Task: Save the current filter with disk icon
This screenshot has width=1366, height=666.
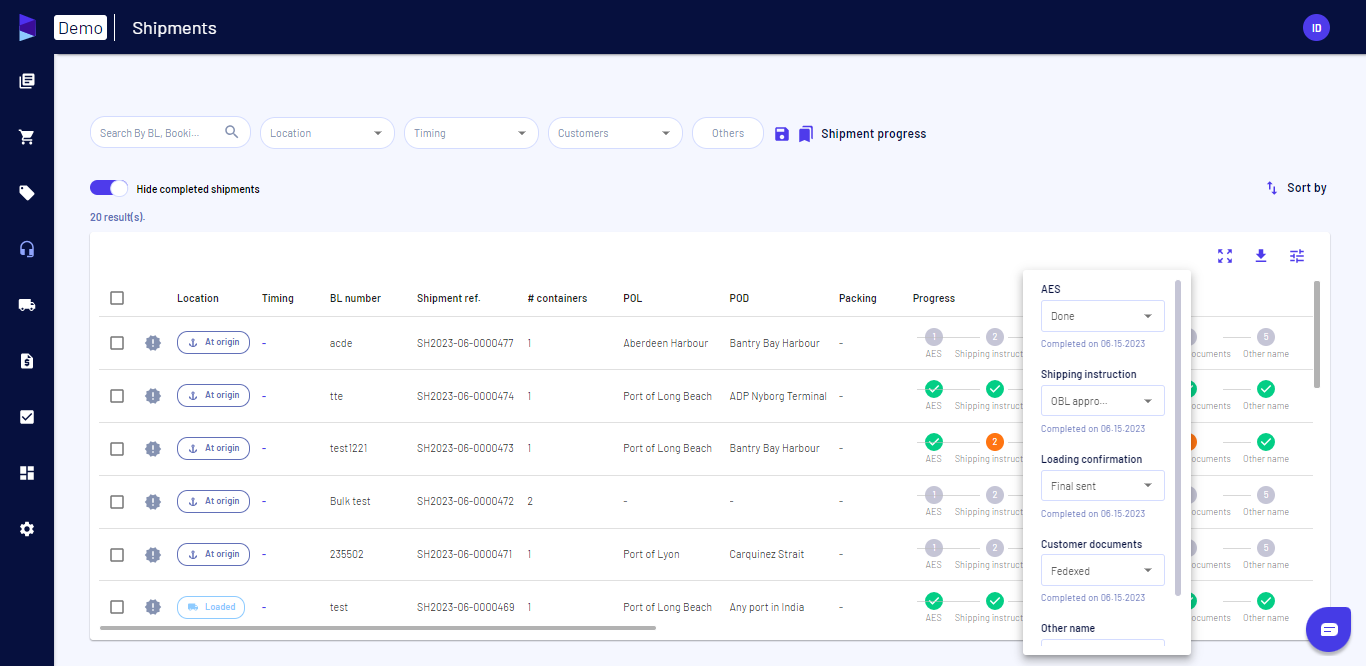Action: click(782, 134)
